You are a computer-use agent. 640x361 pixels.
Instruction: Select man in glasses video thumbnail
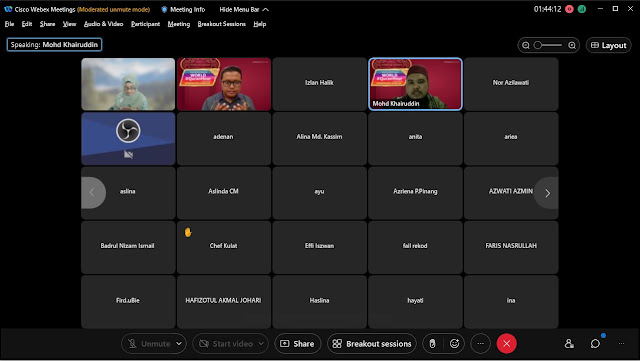tap(224, 84)
